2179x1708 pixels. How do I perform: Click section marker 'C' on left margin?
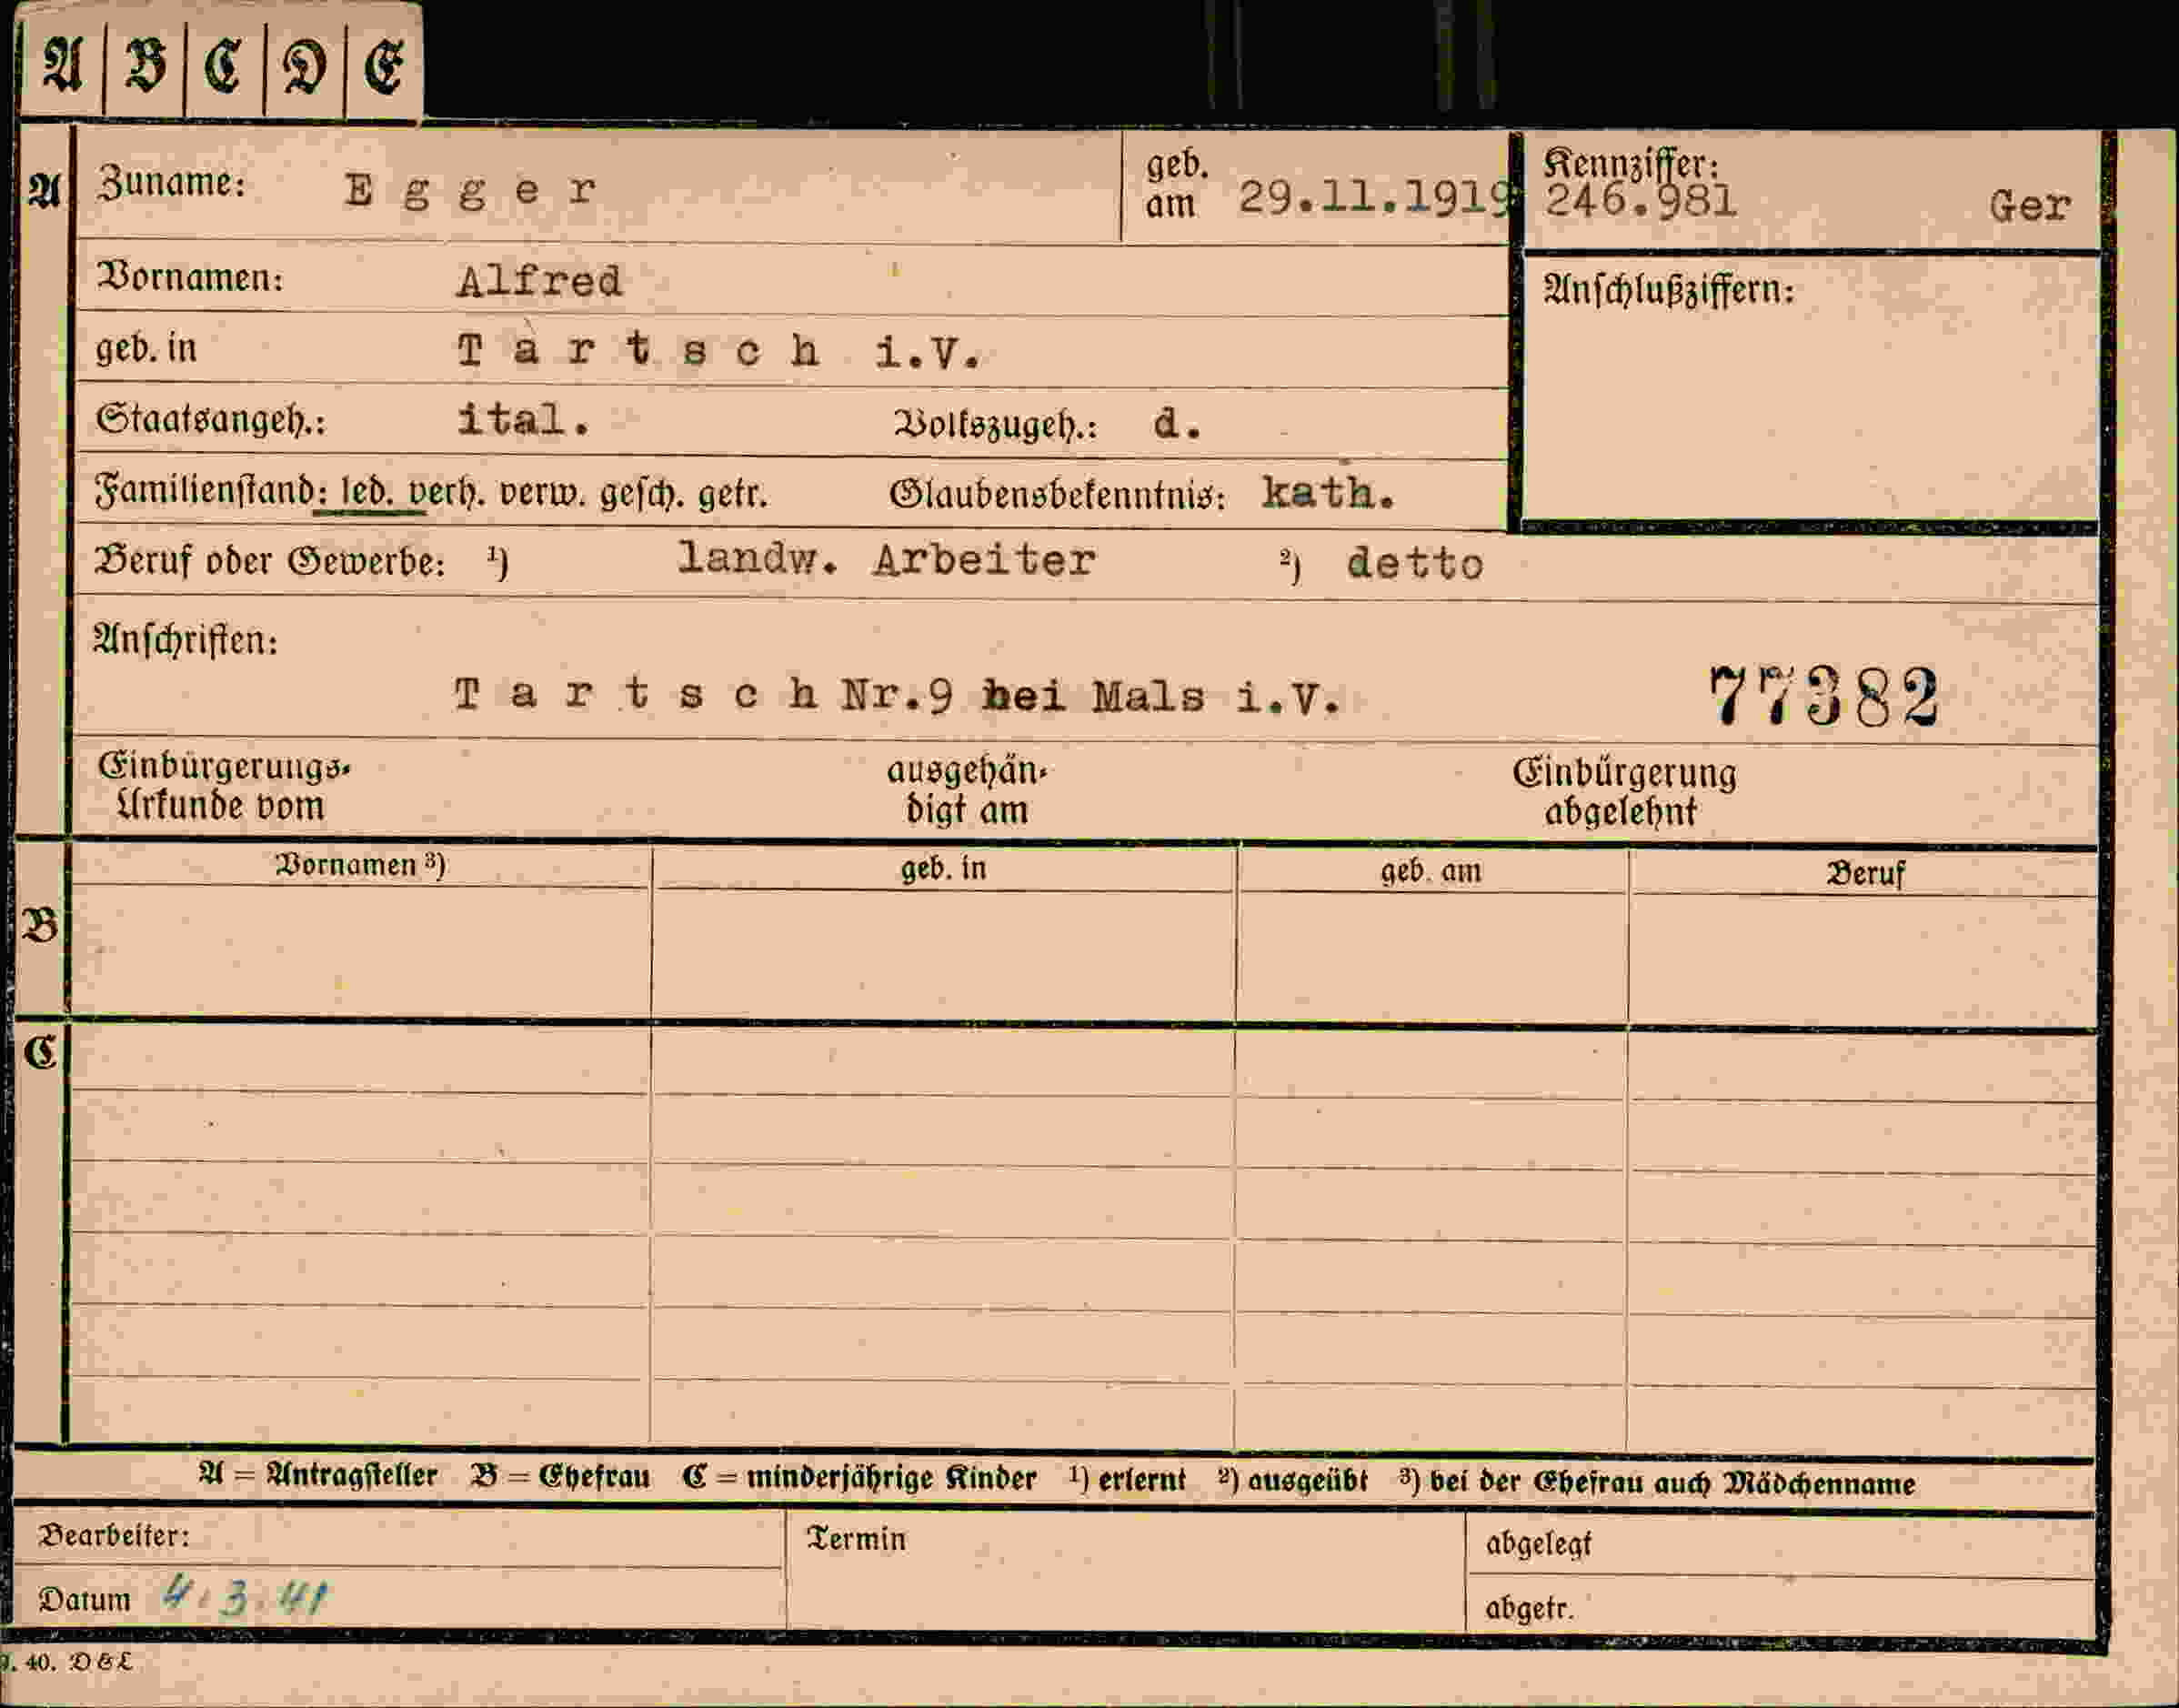click(40, 1052)
